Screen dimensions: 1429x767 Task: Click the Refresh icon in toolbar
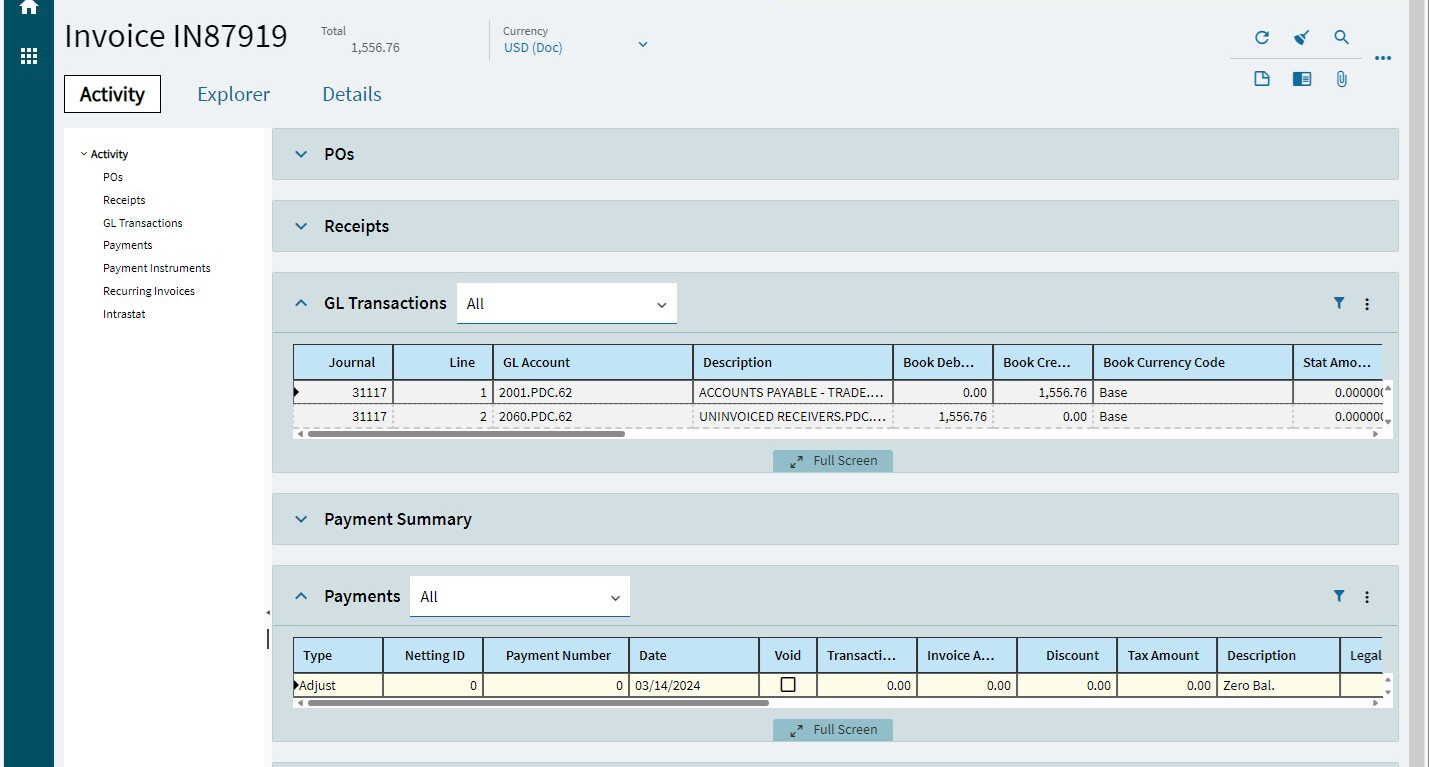pos(1262,38)
